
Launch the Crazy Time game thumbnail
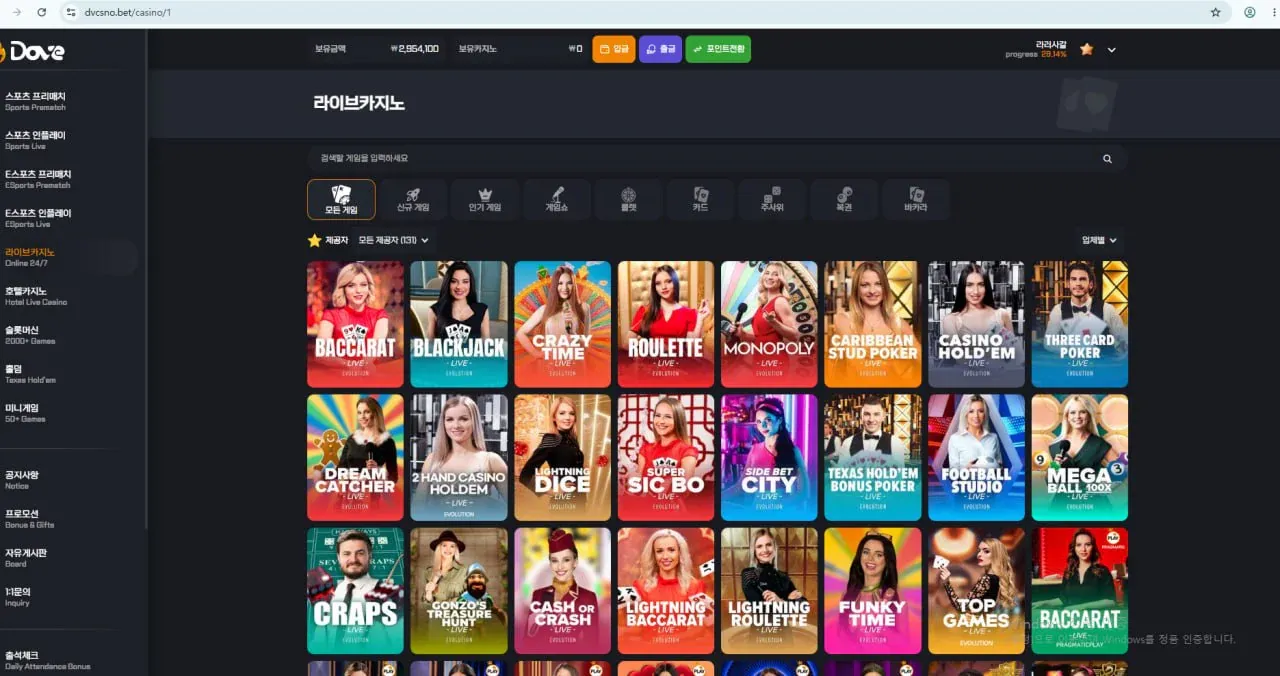562,324
